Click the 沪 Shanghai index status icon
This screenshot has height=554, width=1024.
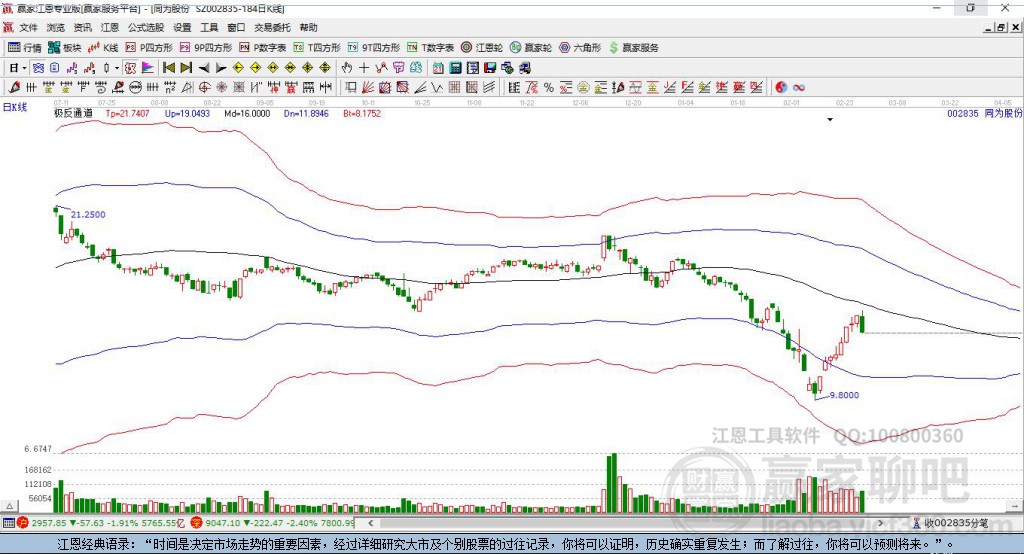pyautogui.click(x=23, y=523)
